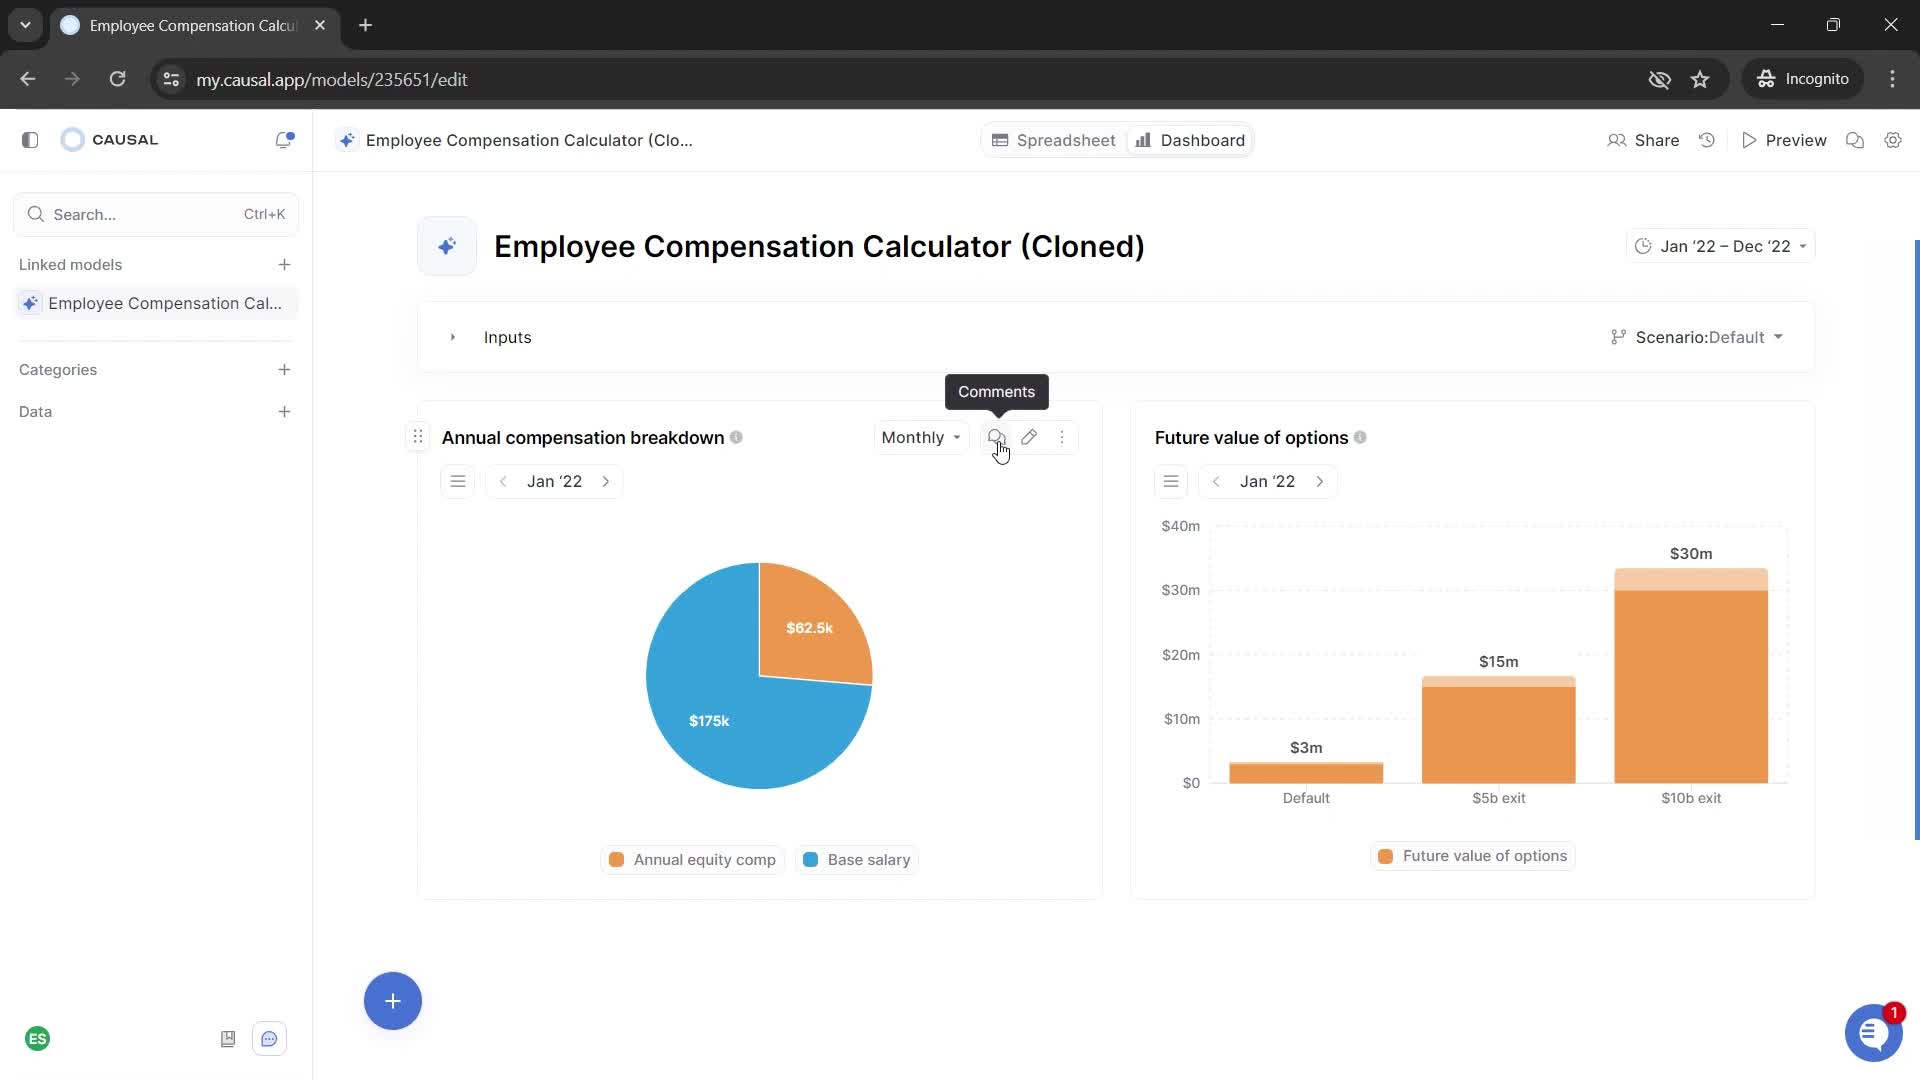The image size is (1920, 1080).
Task: Show info for Future value of options
Action: pos(1360,437)
